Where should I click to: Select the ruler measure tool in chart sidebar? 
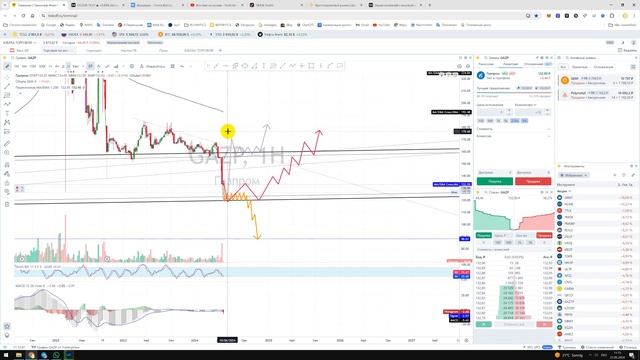click(x=7, y=144)
